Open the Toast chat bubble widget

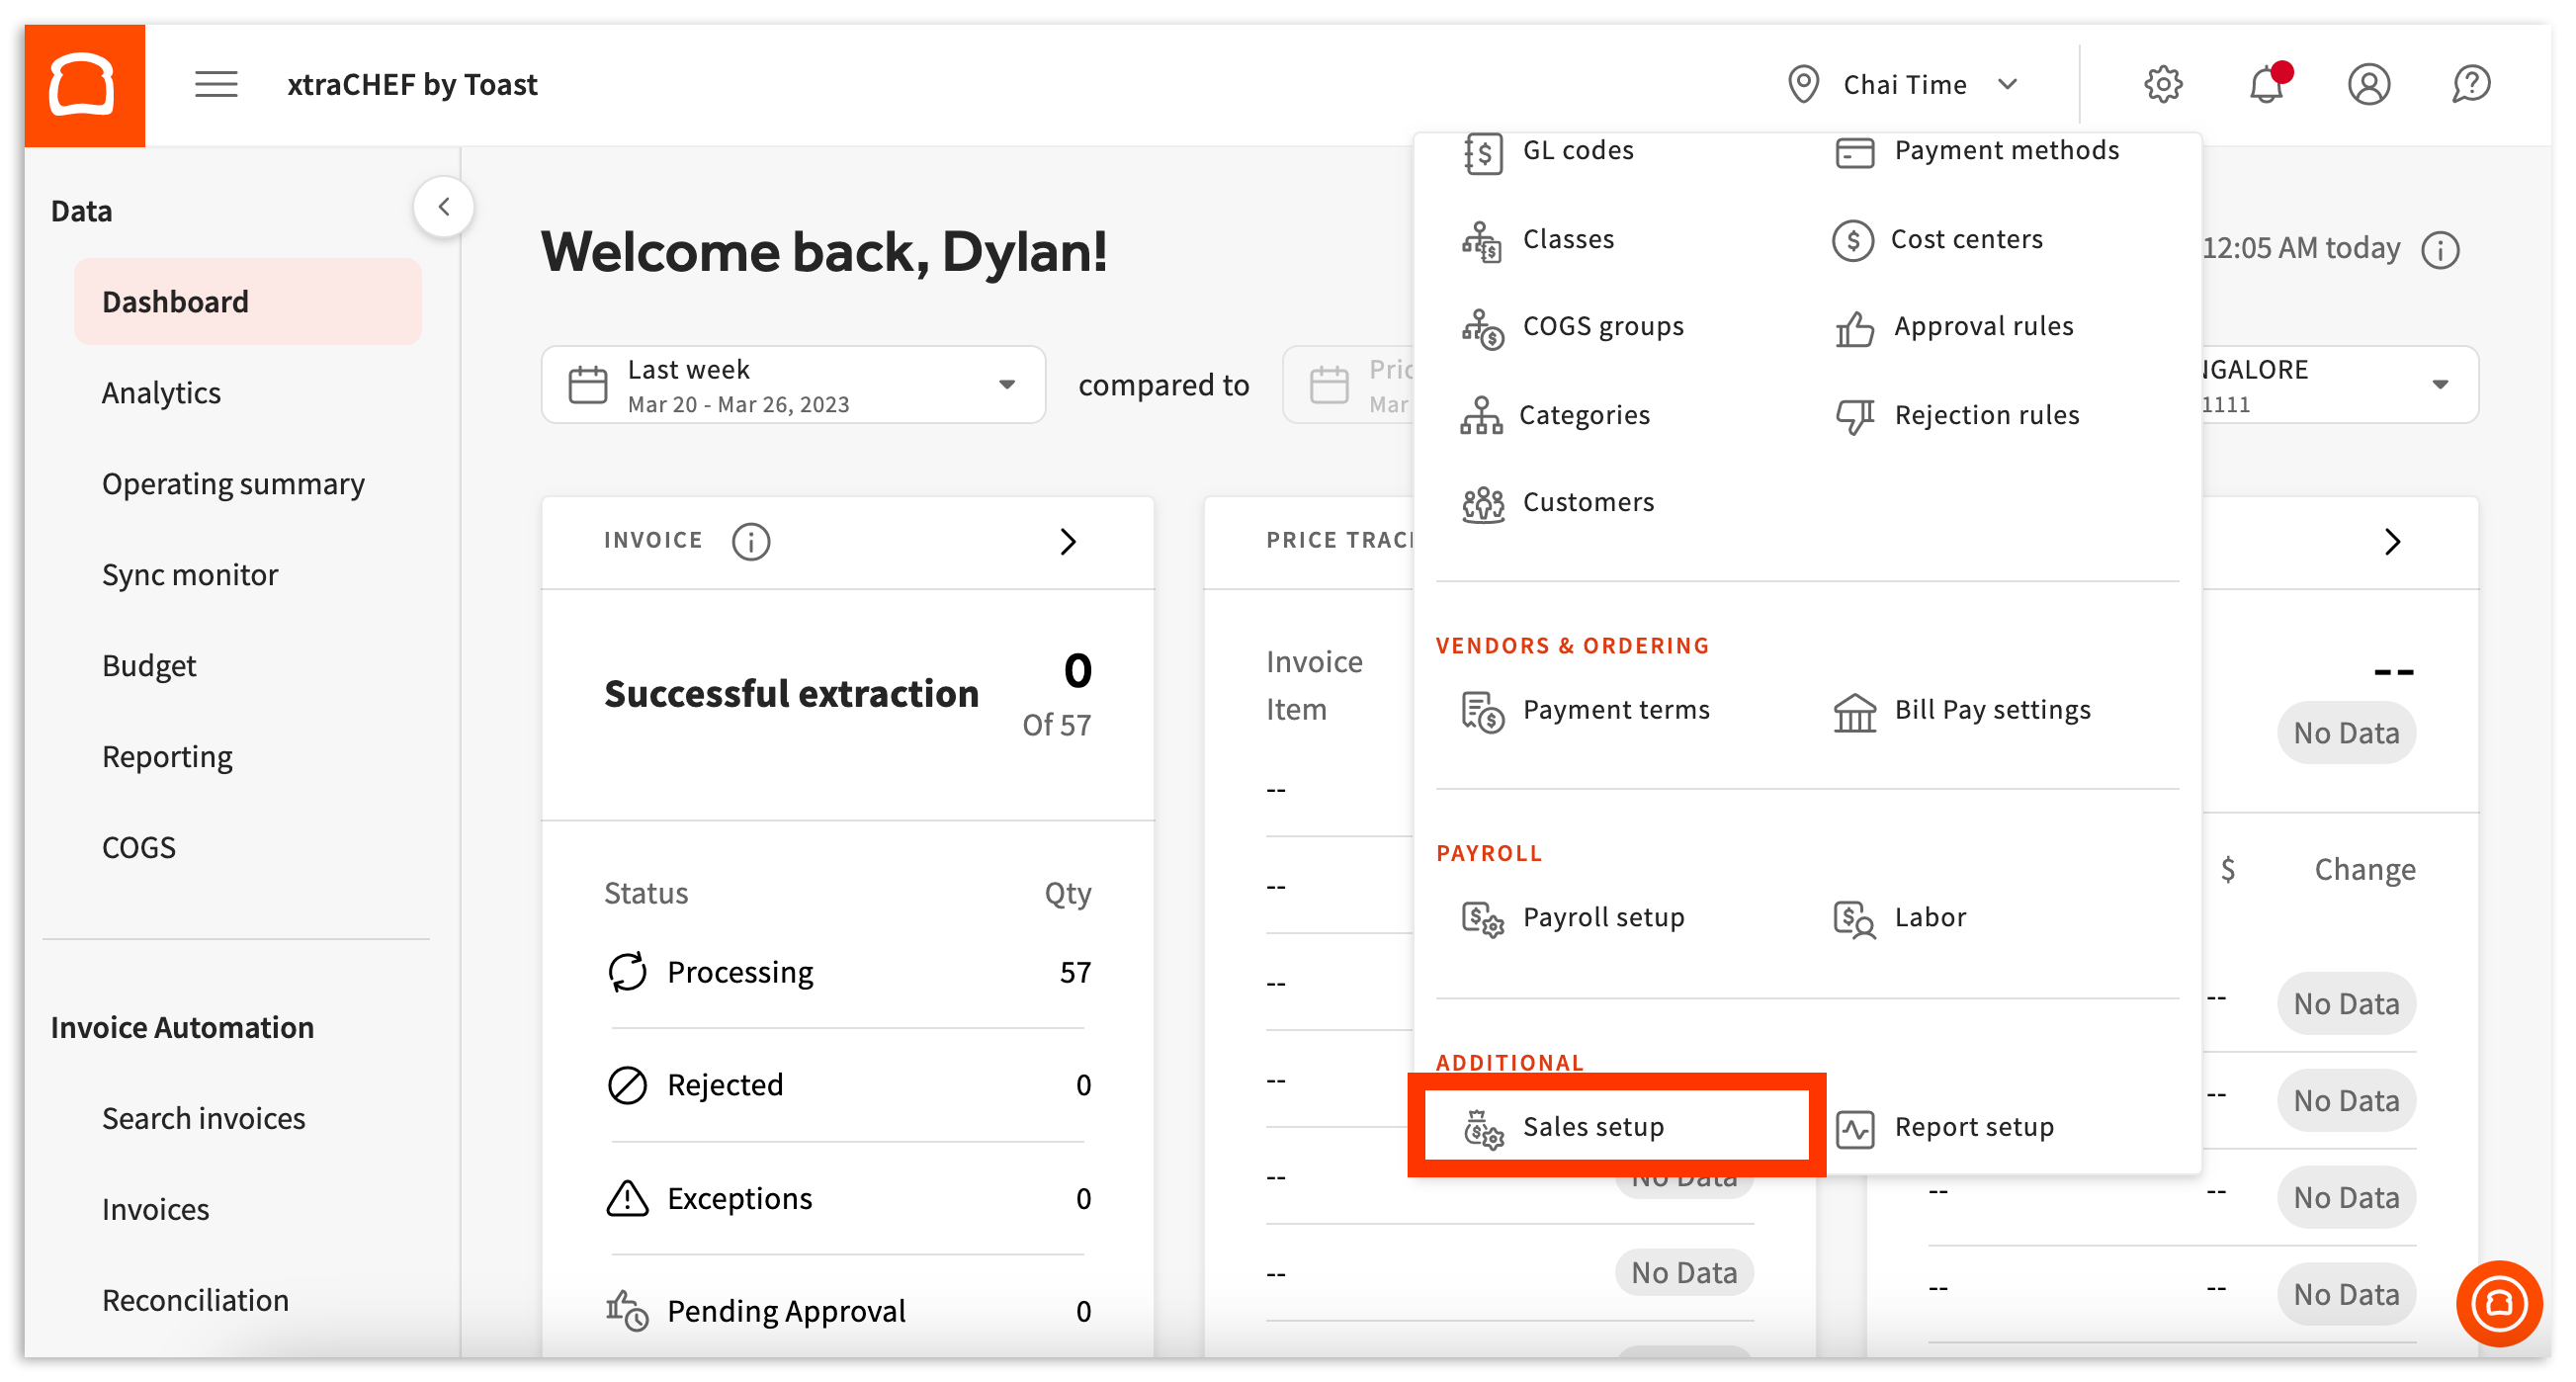(2499, 1303)
